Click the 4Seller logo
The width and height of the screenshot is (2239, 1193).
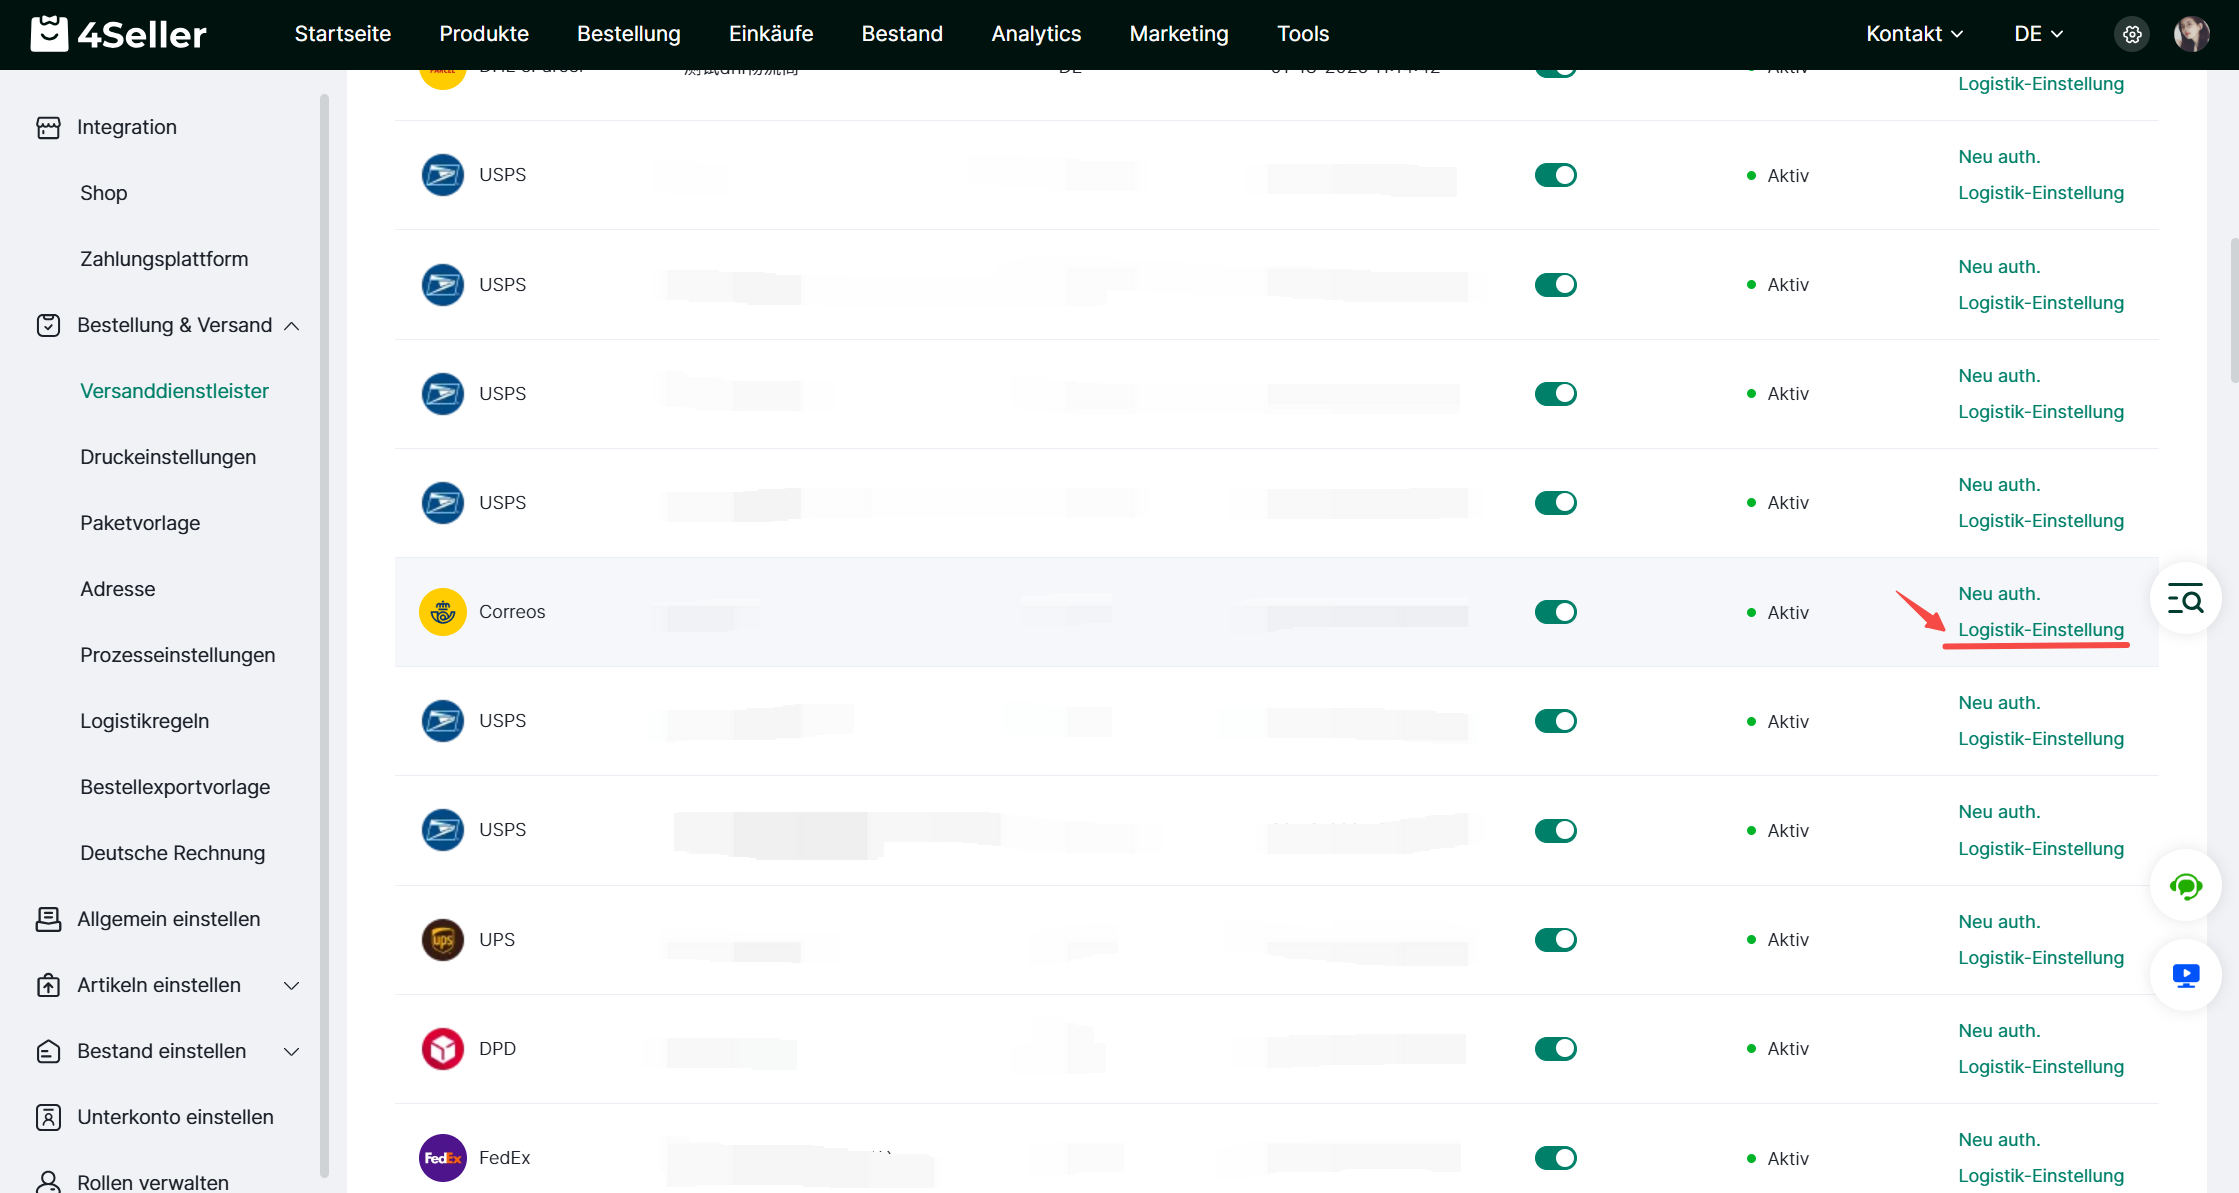tap(119, 34)
